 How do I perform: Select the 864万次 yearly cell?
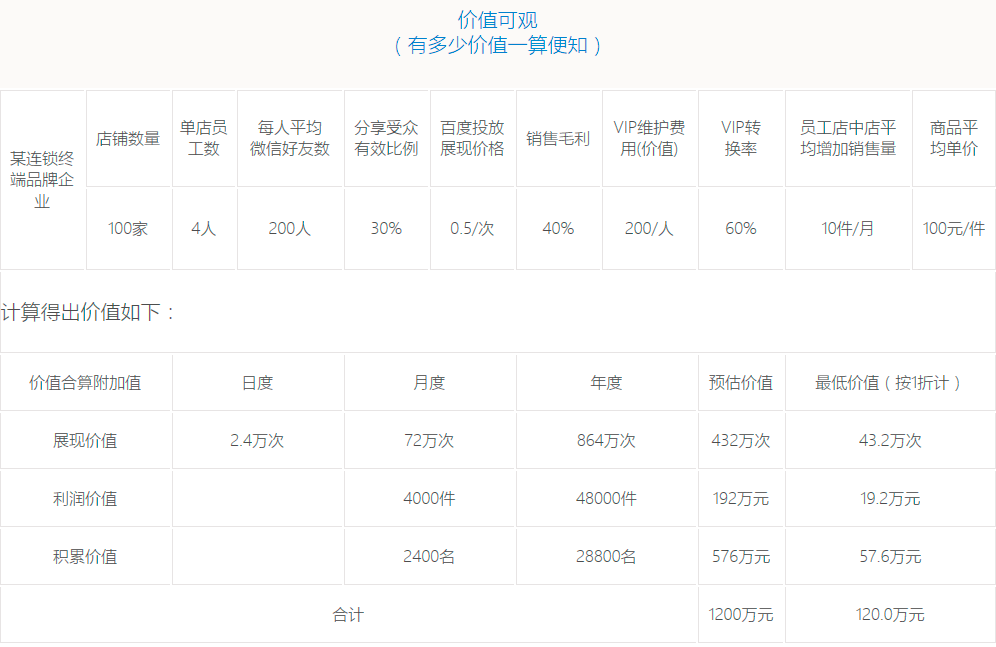pyautogui.click(x=607, y=441)
